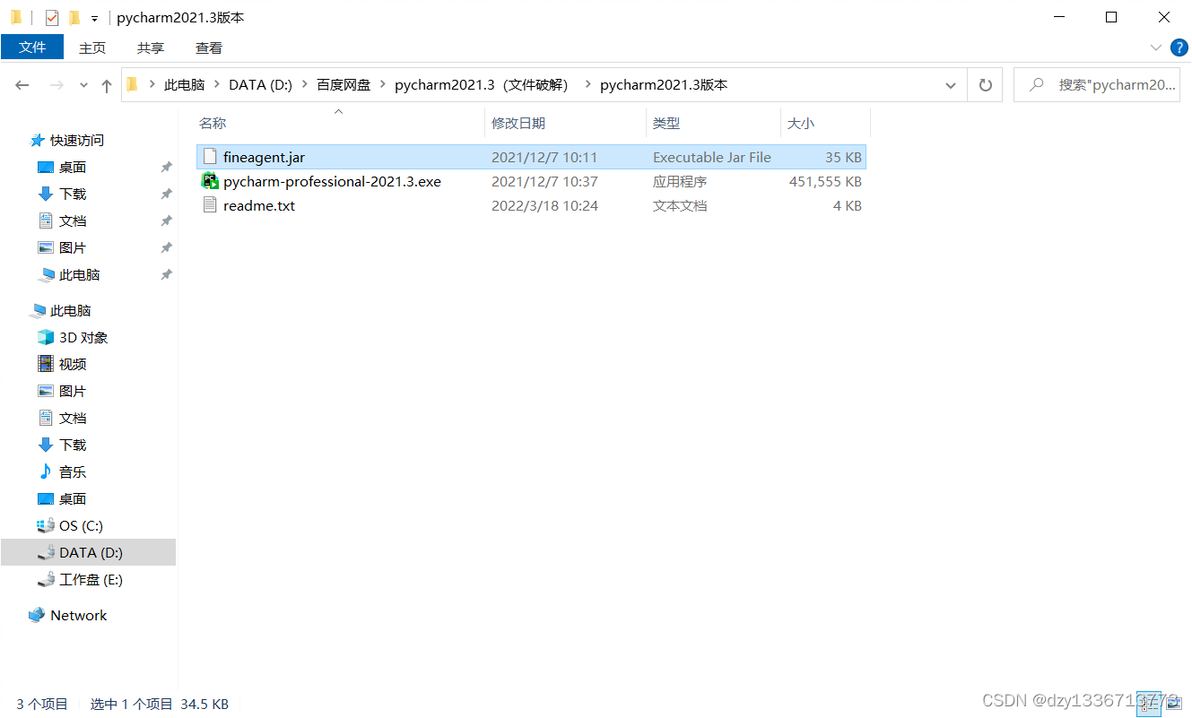Open 下载 under 此电脑 in sidebar
This screenshot has height=718, width=1192.
72,445
